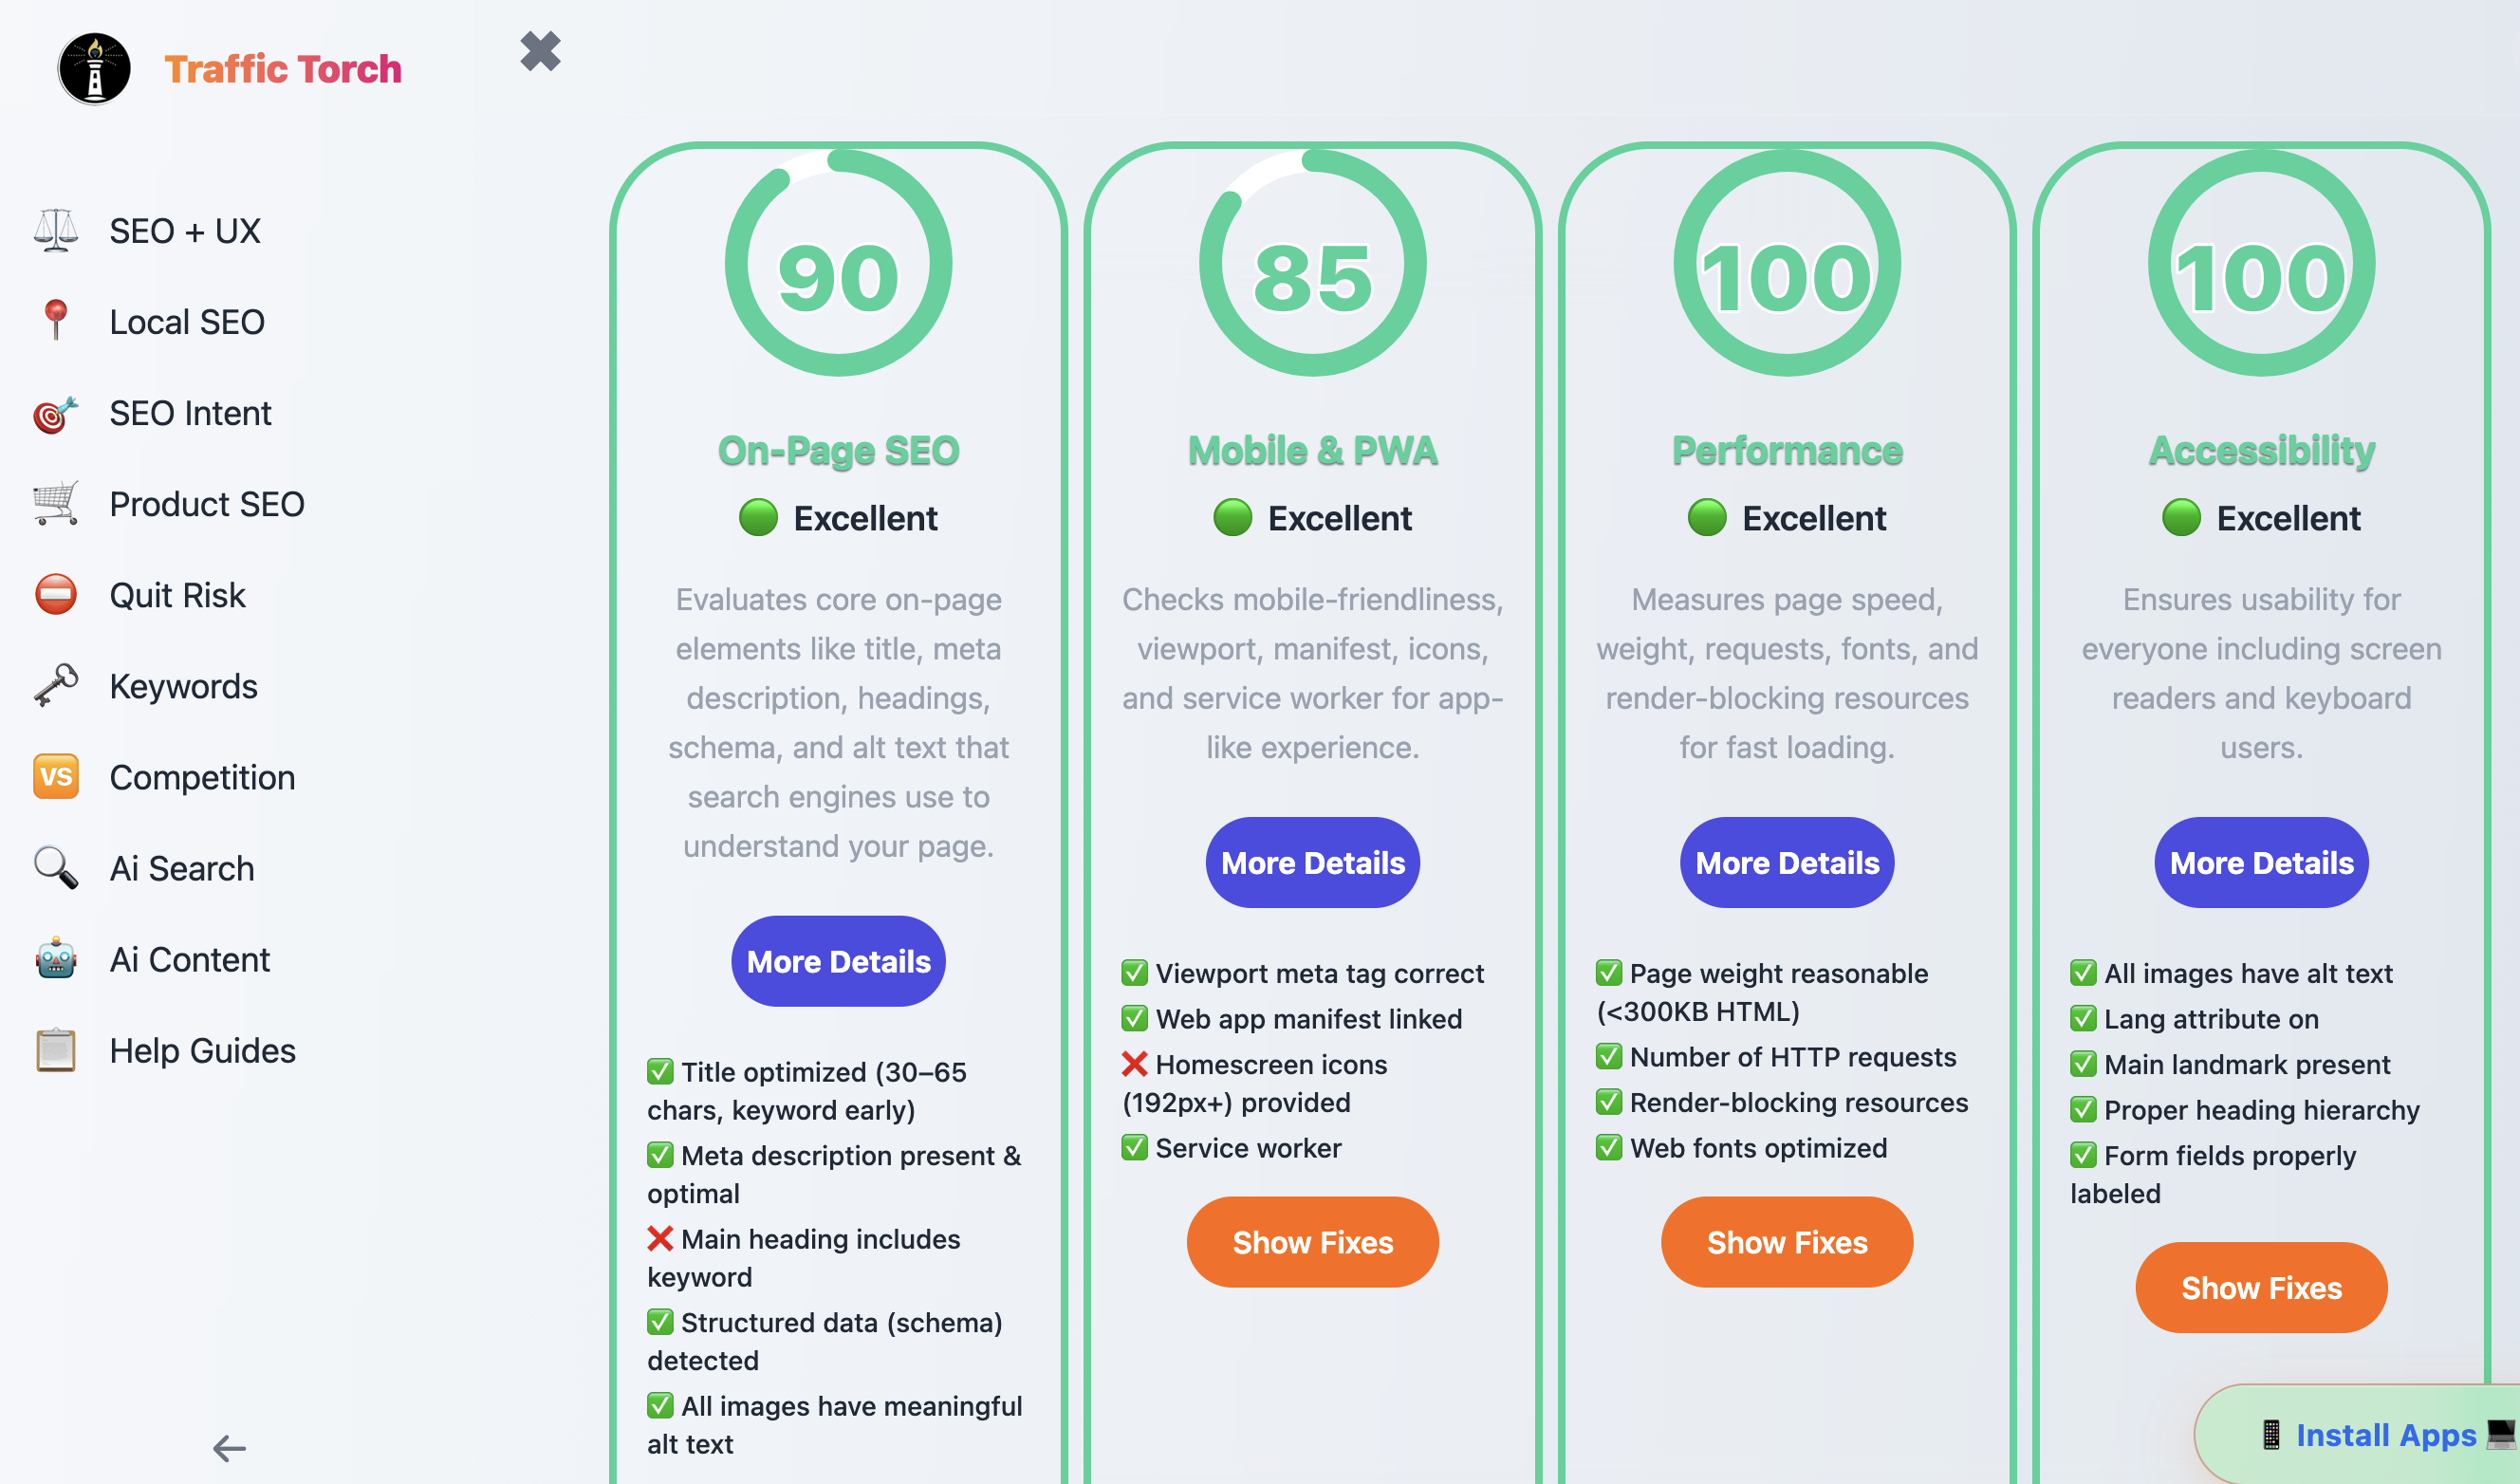Expand More Details under Mobile & PWA
The height and width of the screenshot is (1484, 2520).
pos(1312,862)
